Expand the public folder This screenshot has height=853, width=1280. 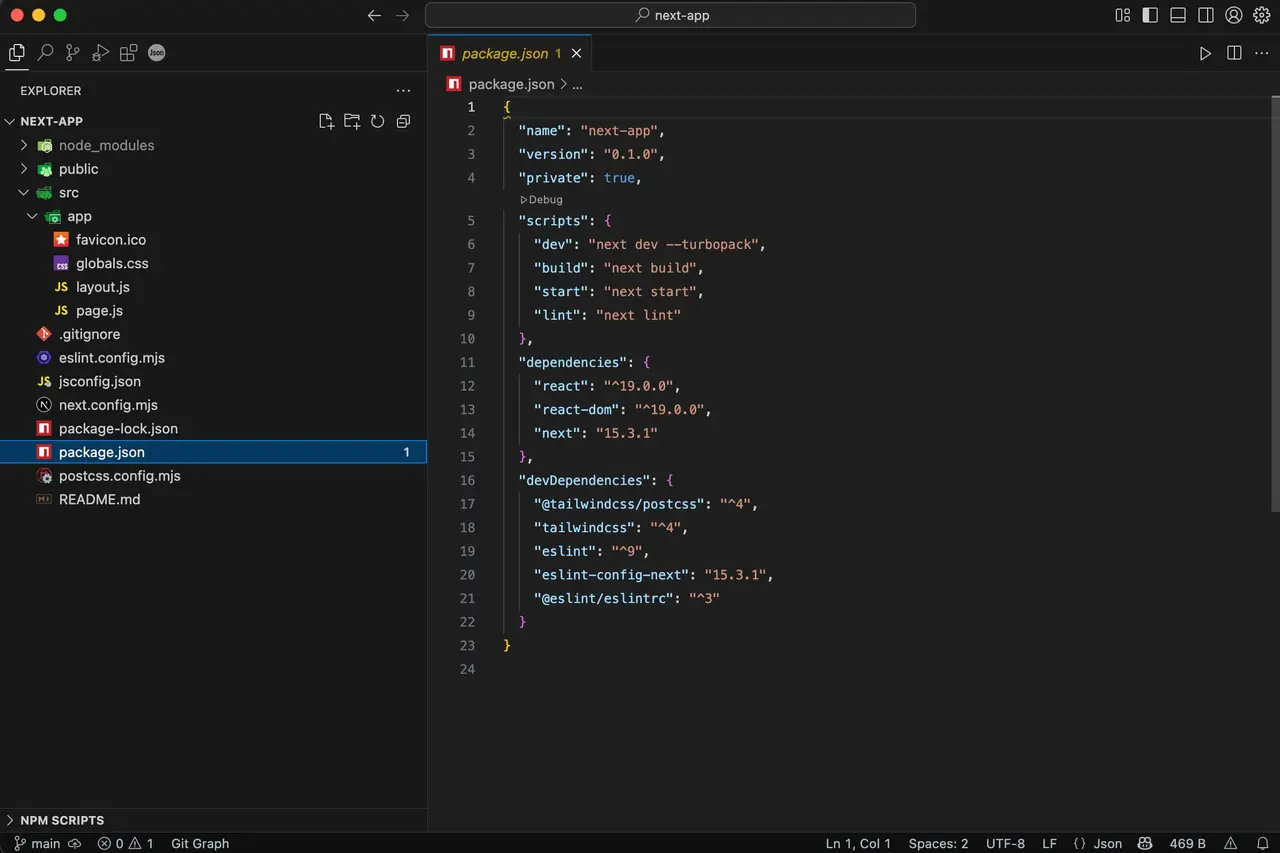24,169
